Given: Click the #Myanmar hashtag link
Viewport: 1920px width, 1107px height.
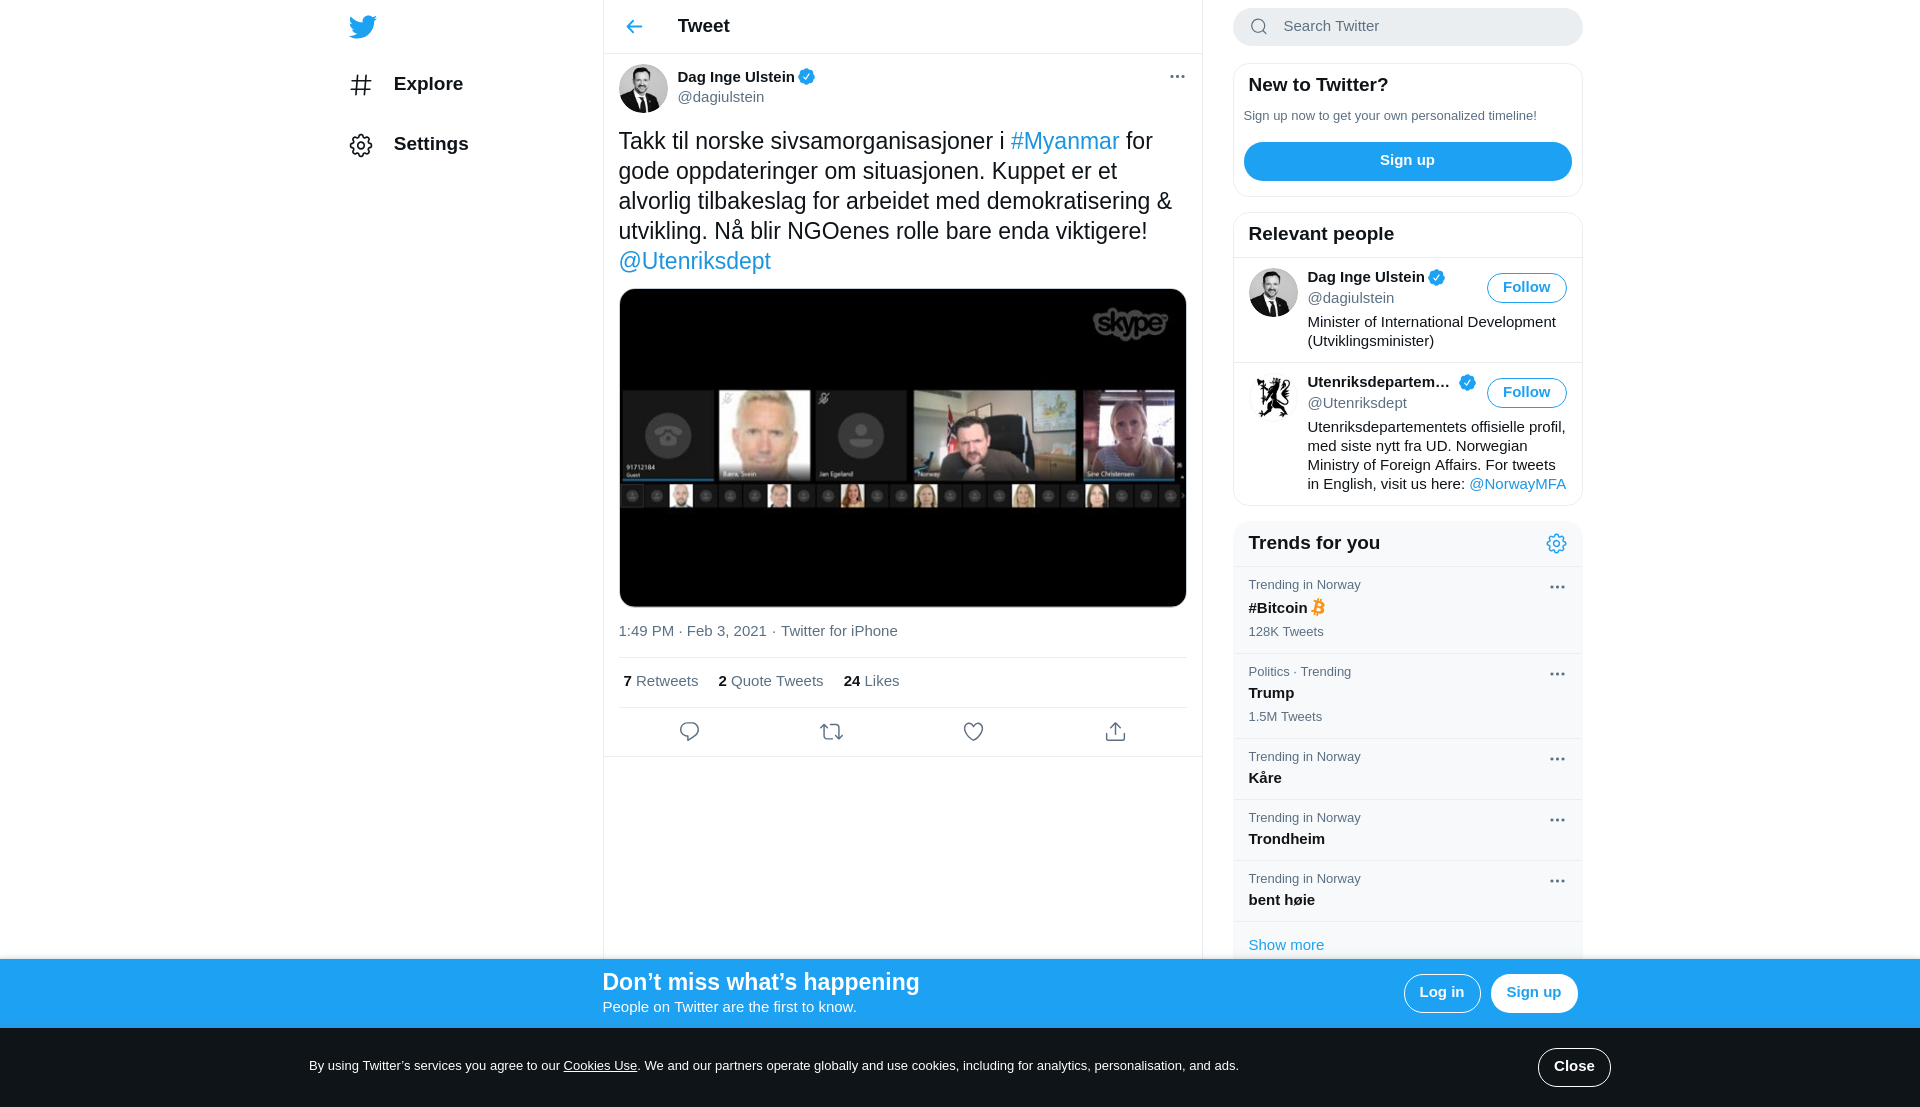Looking at the screenshot, I should pos(1064,141).
